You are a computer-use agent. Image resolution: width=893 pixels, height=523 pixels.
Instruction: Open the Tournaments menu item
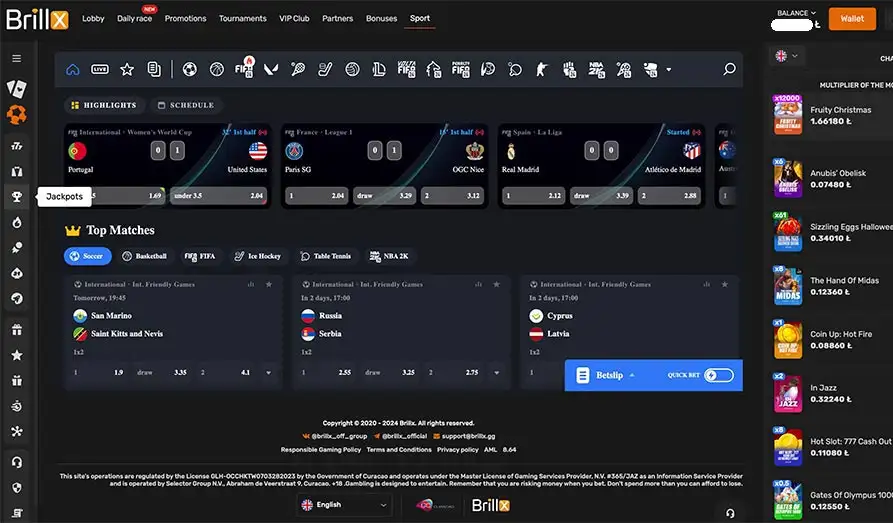[243, 18]
